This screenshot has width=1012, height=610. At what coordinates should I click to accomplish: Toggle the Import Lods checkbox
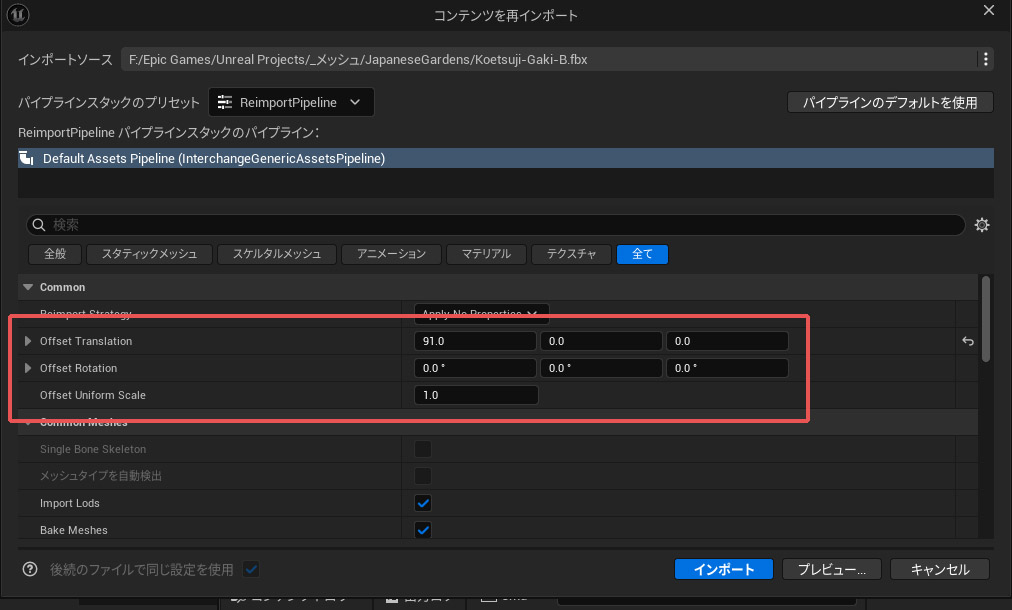[x=423, y=503]
